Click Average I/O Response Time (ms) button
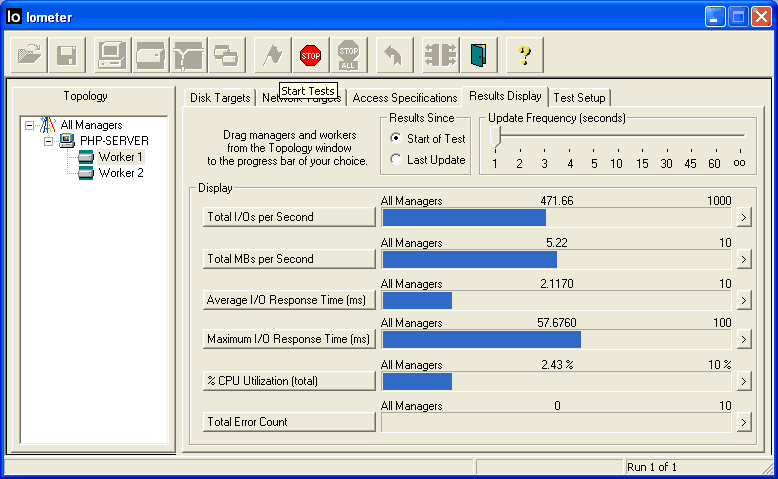778x479 pixels. coord(289,300)
